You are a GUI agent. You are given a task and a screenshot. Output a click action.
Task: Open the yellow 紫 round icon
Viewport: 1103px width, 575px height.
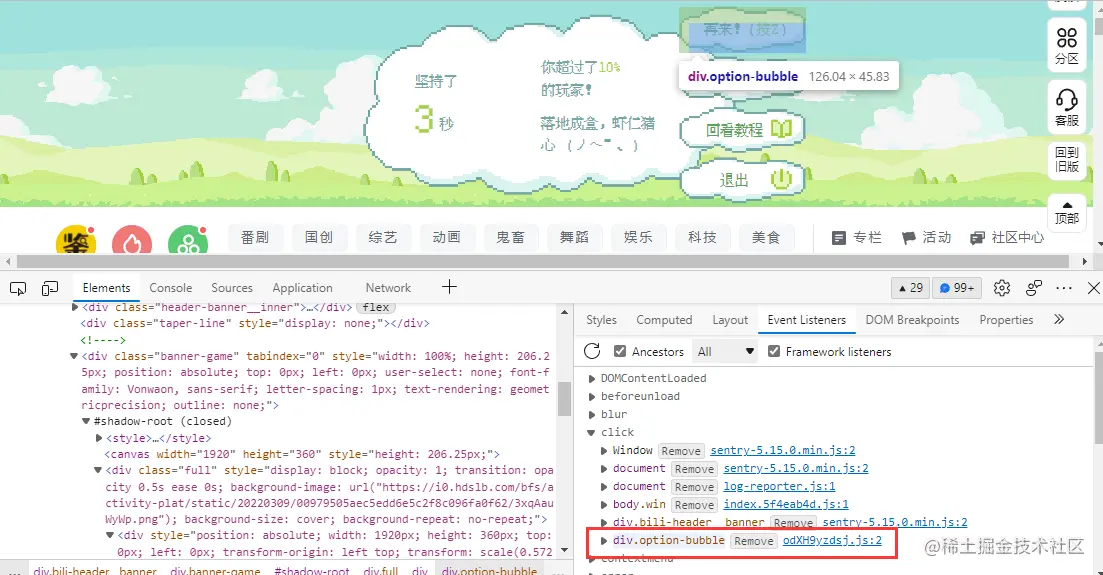[x=75, y=241]
